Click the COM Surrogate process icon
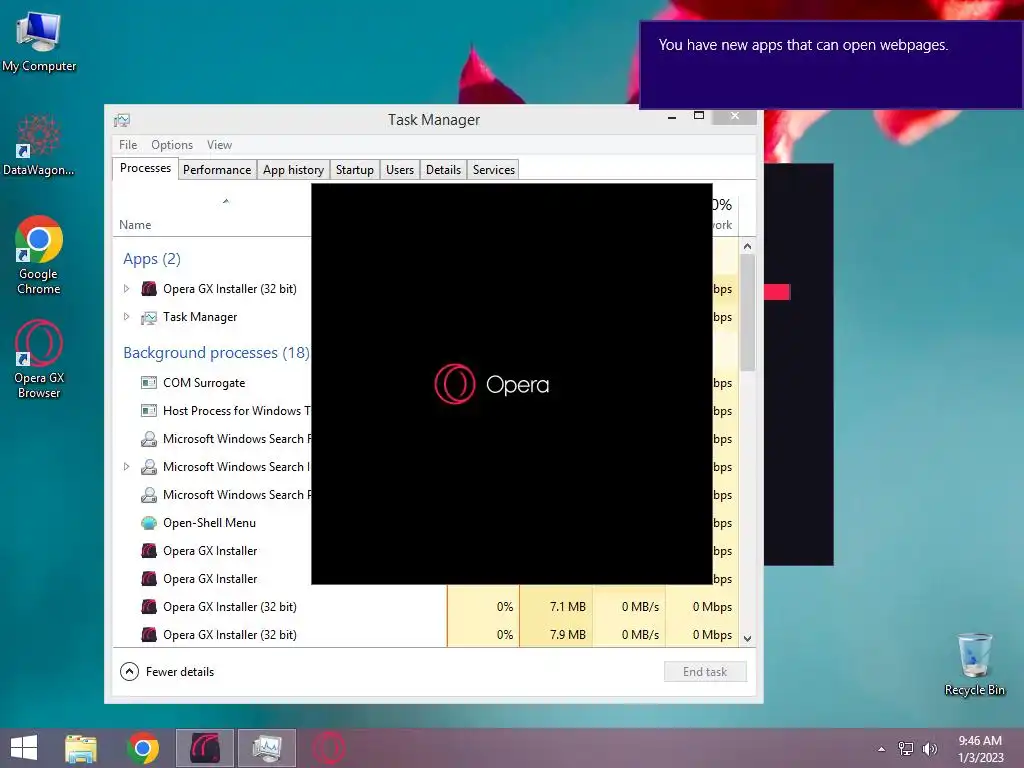This screenshot has width=1024, height=768. pyautogui.click(x=149, y=383)
